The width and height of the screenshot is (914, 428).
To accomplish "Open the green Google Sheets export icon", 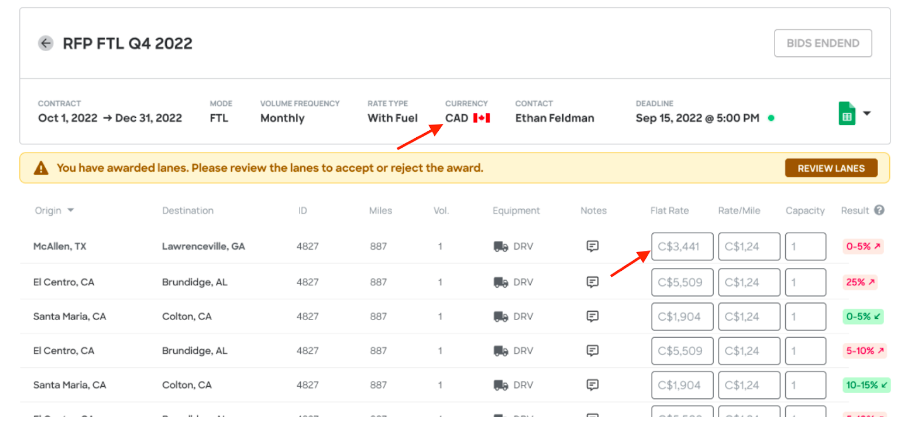I will [x=846, y=114].
